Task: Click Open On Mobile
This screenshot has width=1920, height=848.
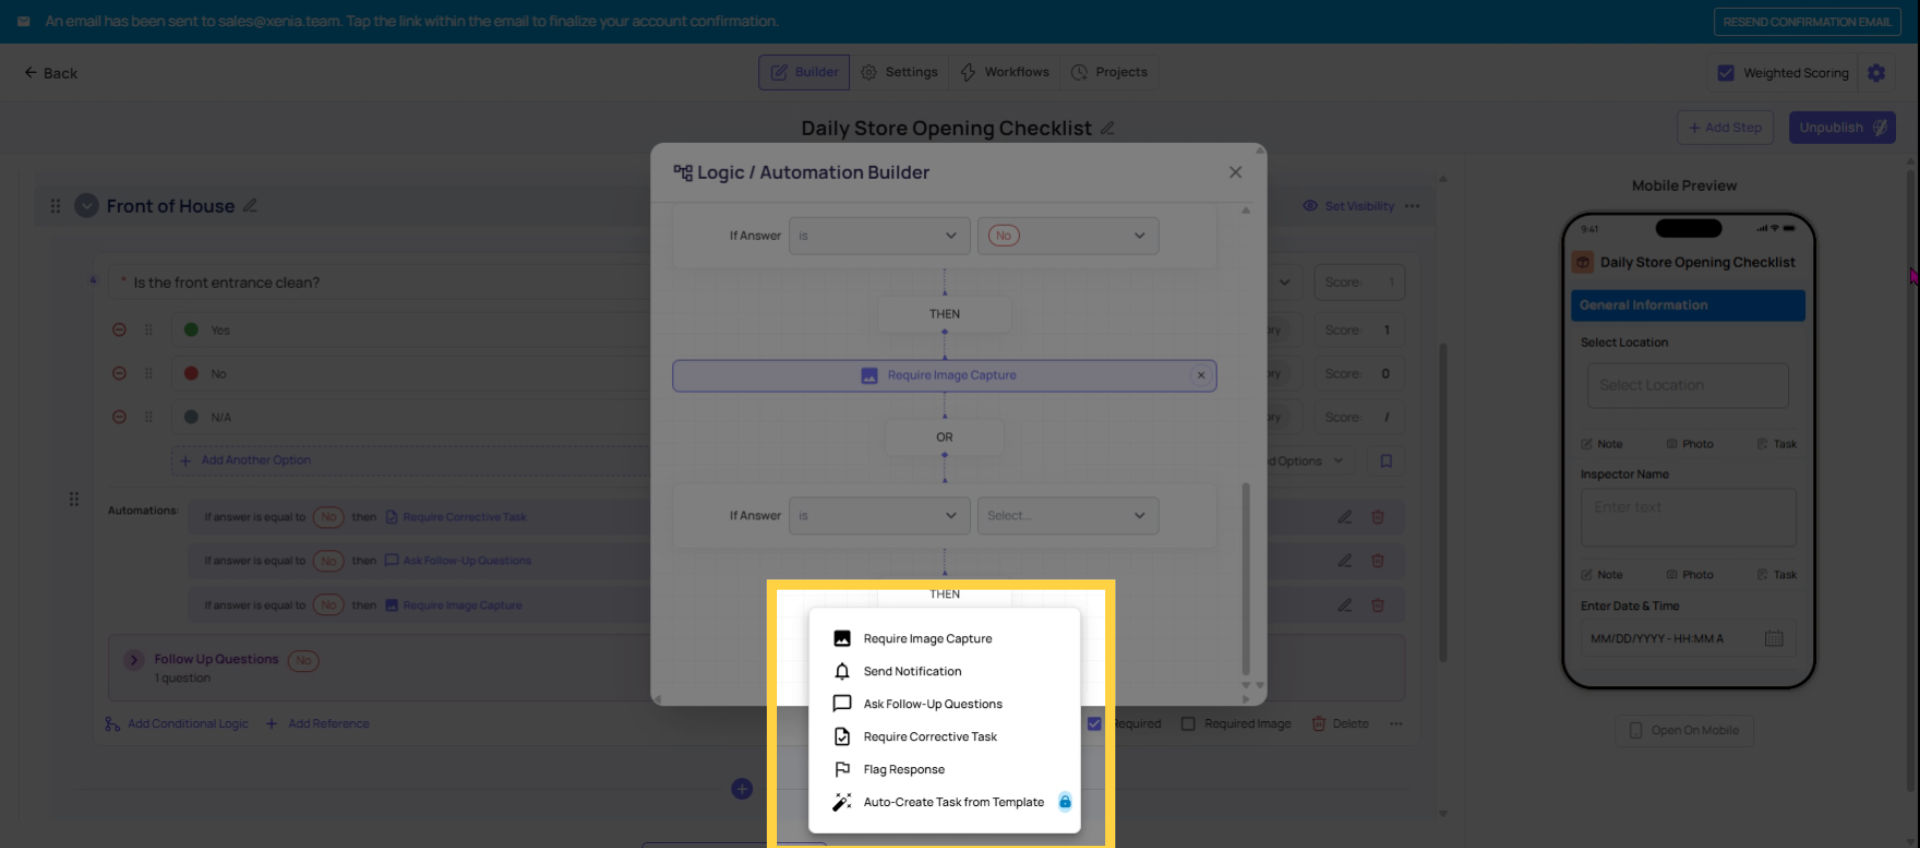Action: (1685, 731)
